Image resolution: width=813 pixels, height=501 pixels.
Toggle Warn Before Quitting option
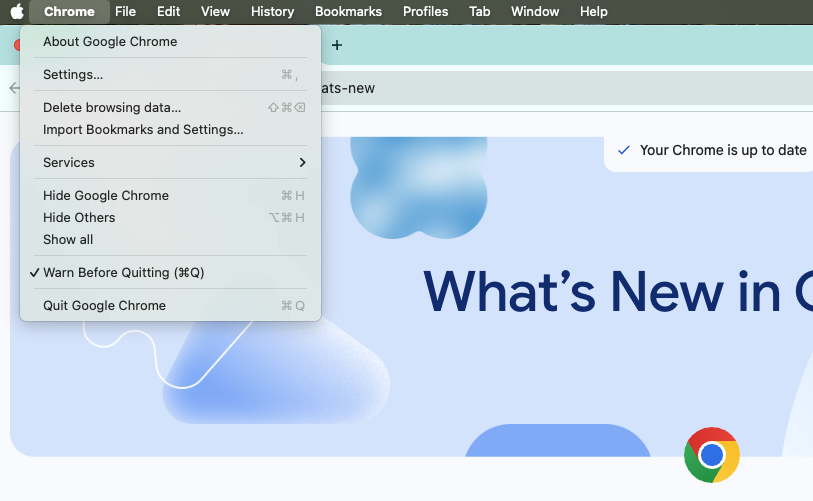(170, 272)
